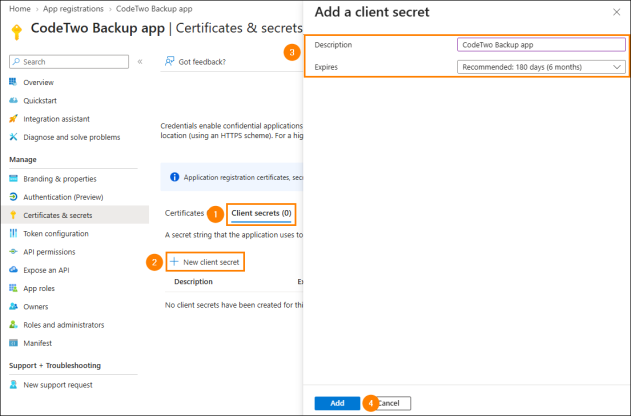The image size is (631, 416).
Task: Close the Add a client secret panel
Action: (616, 12)
